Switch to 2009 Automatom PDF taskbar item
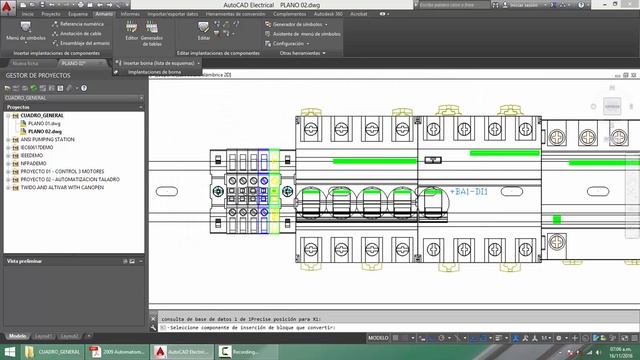This screenshot has height=360, width=640. (116, 352)
